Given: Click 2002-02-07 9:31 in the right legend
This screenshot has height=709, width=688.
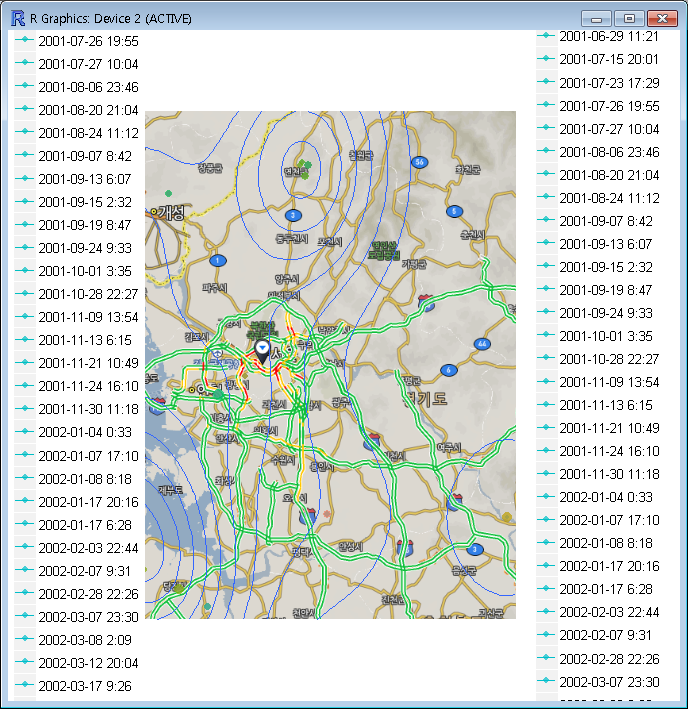Looking at the screenshot, I should [606, 635].
